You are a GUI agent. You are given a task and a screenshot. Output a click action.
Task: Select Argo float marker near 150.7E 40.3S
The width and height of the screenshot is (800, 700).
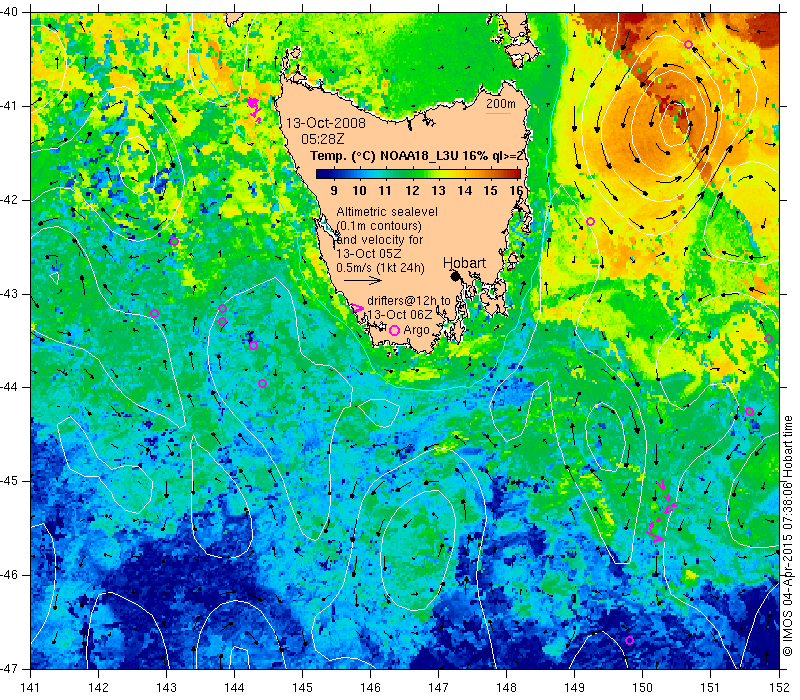[x=688, y=44]
